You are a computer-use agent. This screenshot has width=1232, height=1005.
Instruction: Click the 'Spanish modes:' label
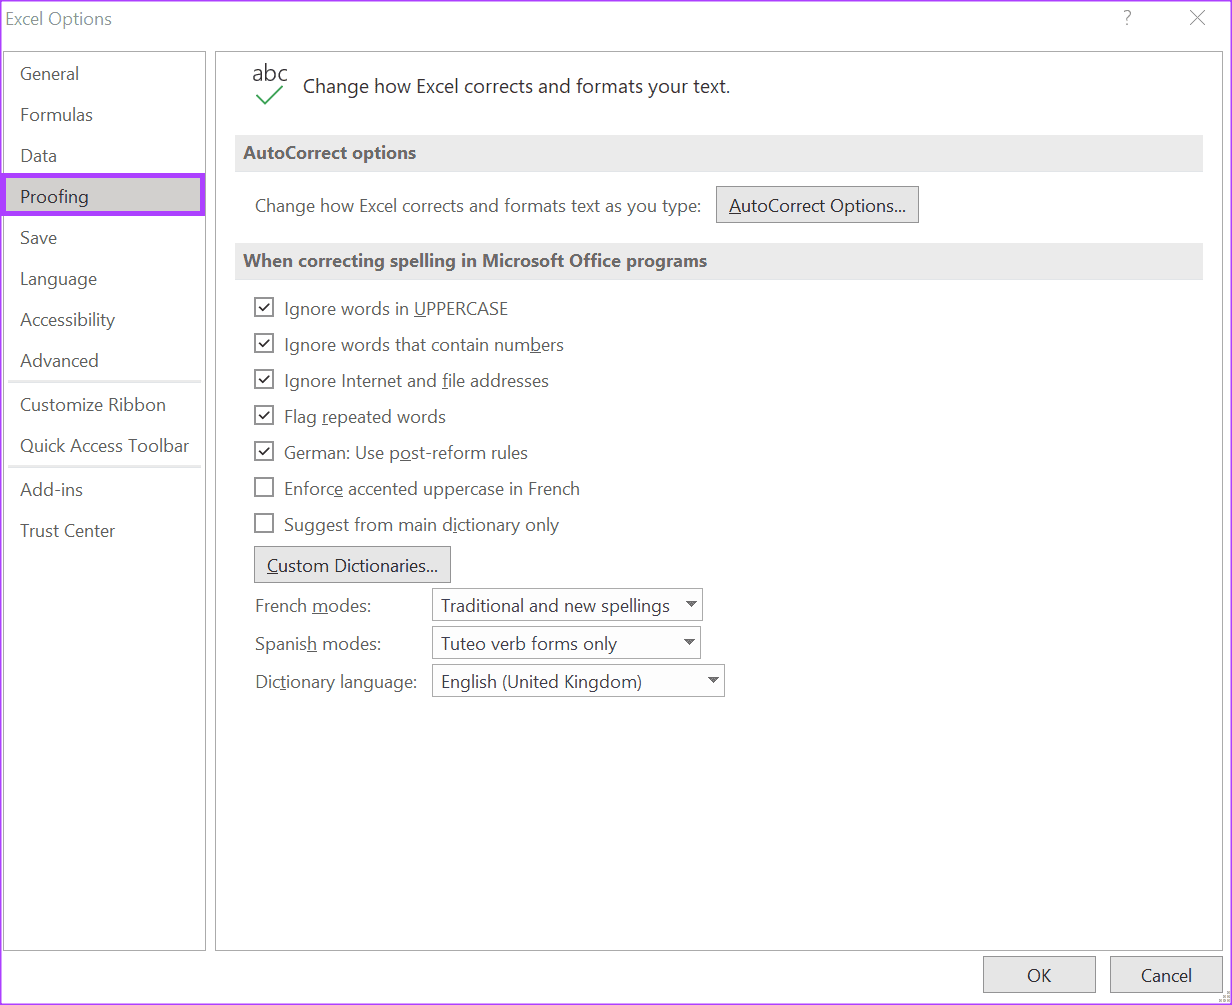[x=318, y=644]
